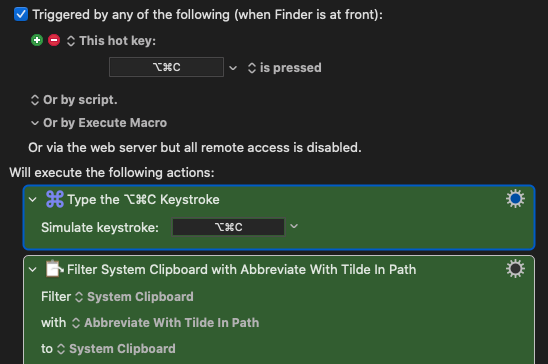Screen dimensions: 548x364
Task: Collapse the Type Keystroke action
Action: point(33,200)
